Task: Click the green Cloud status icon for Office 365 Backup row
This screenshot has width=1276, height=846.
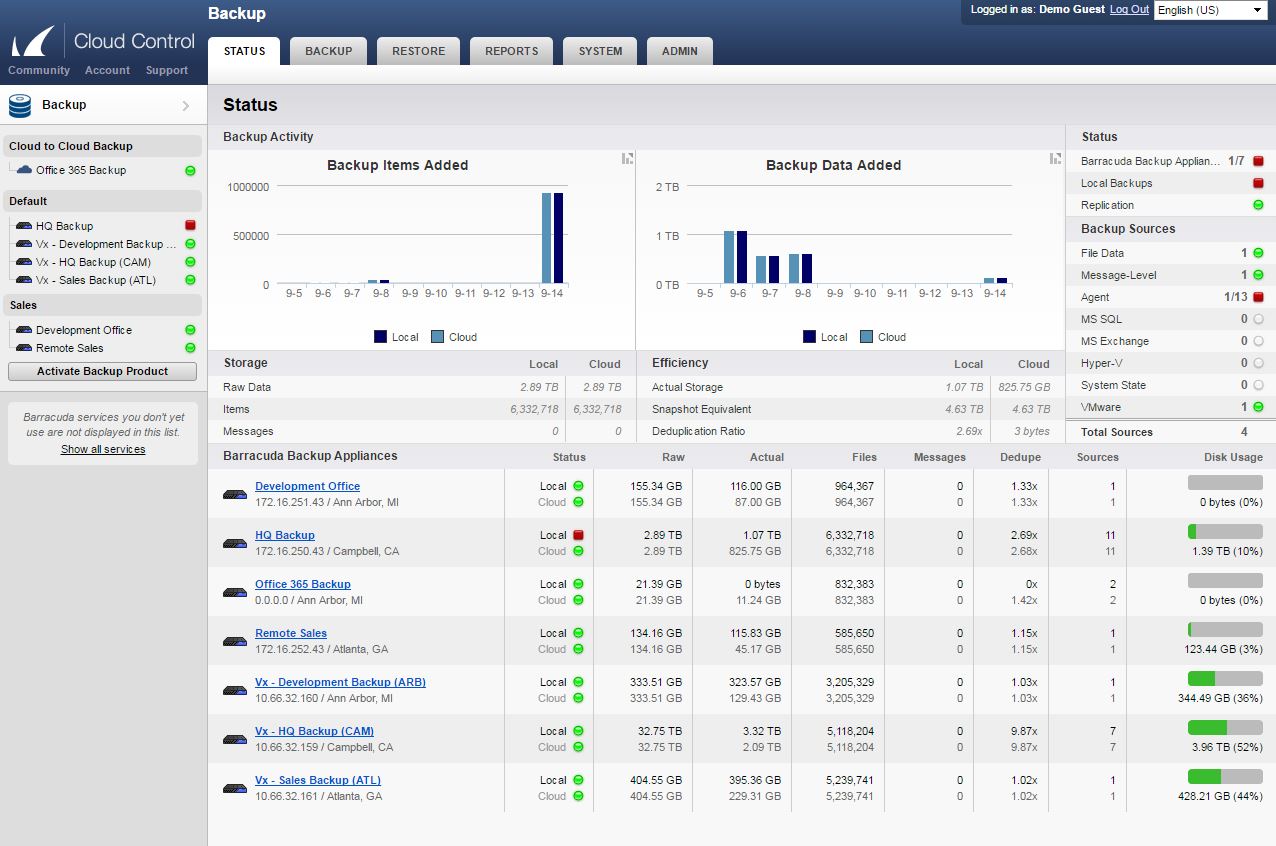Action: [x=578, y=600]
